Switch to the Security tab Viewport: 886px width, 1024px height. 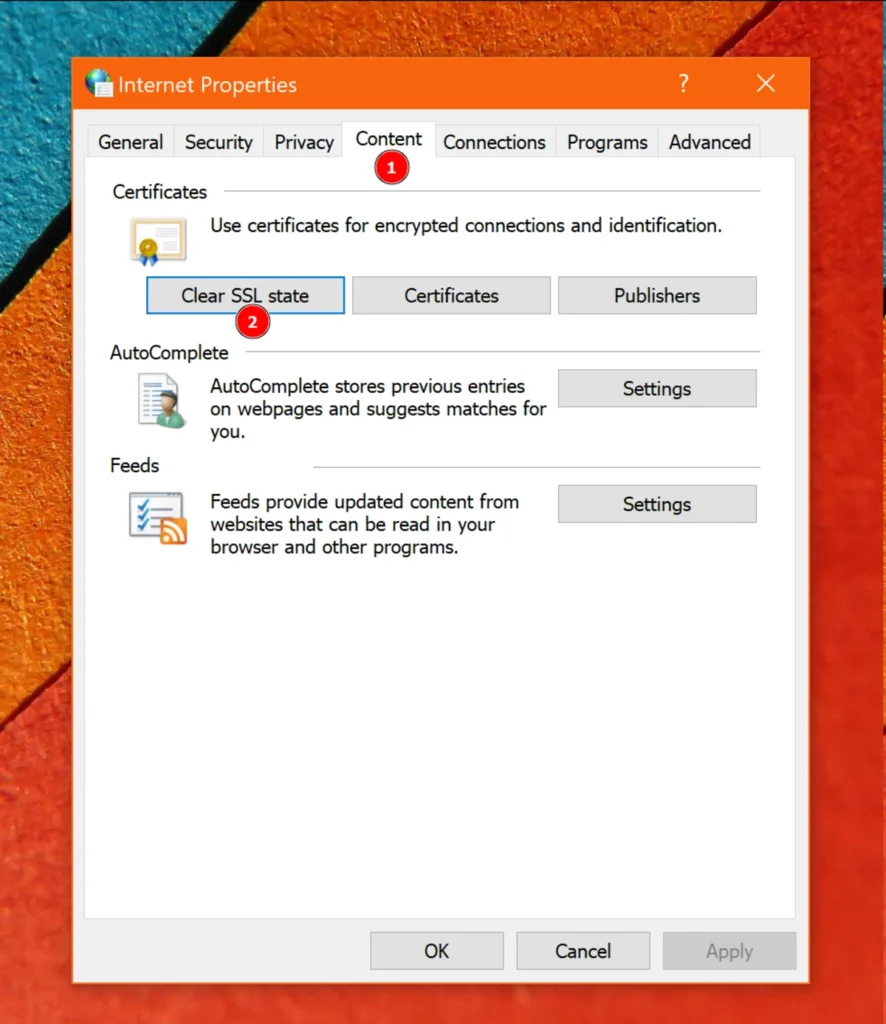pos(218,142)
